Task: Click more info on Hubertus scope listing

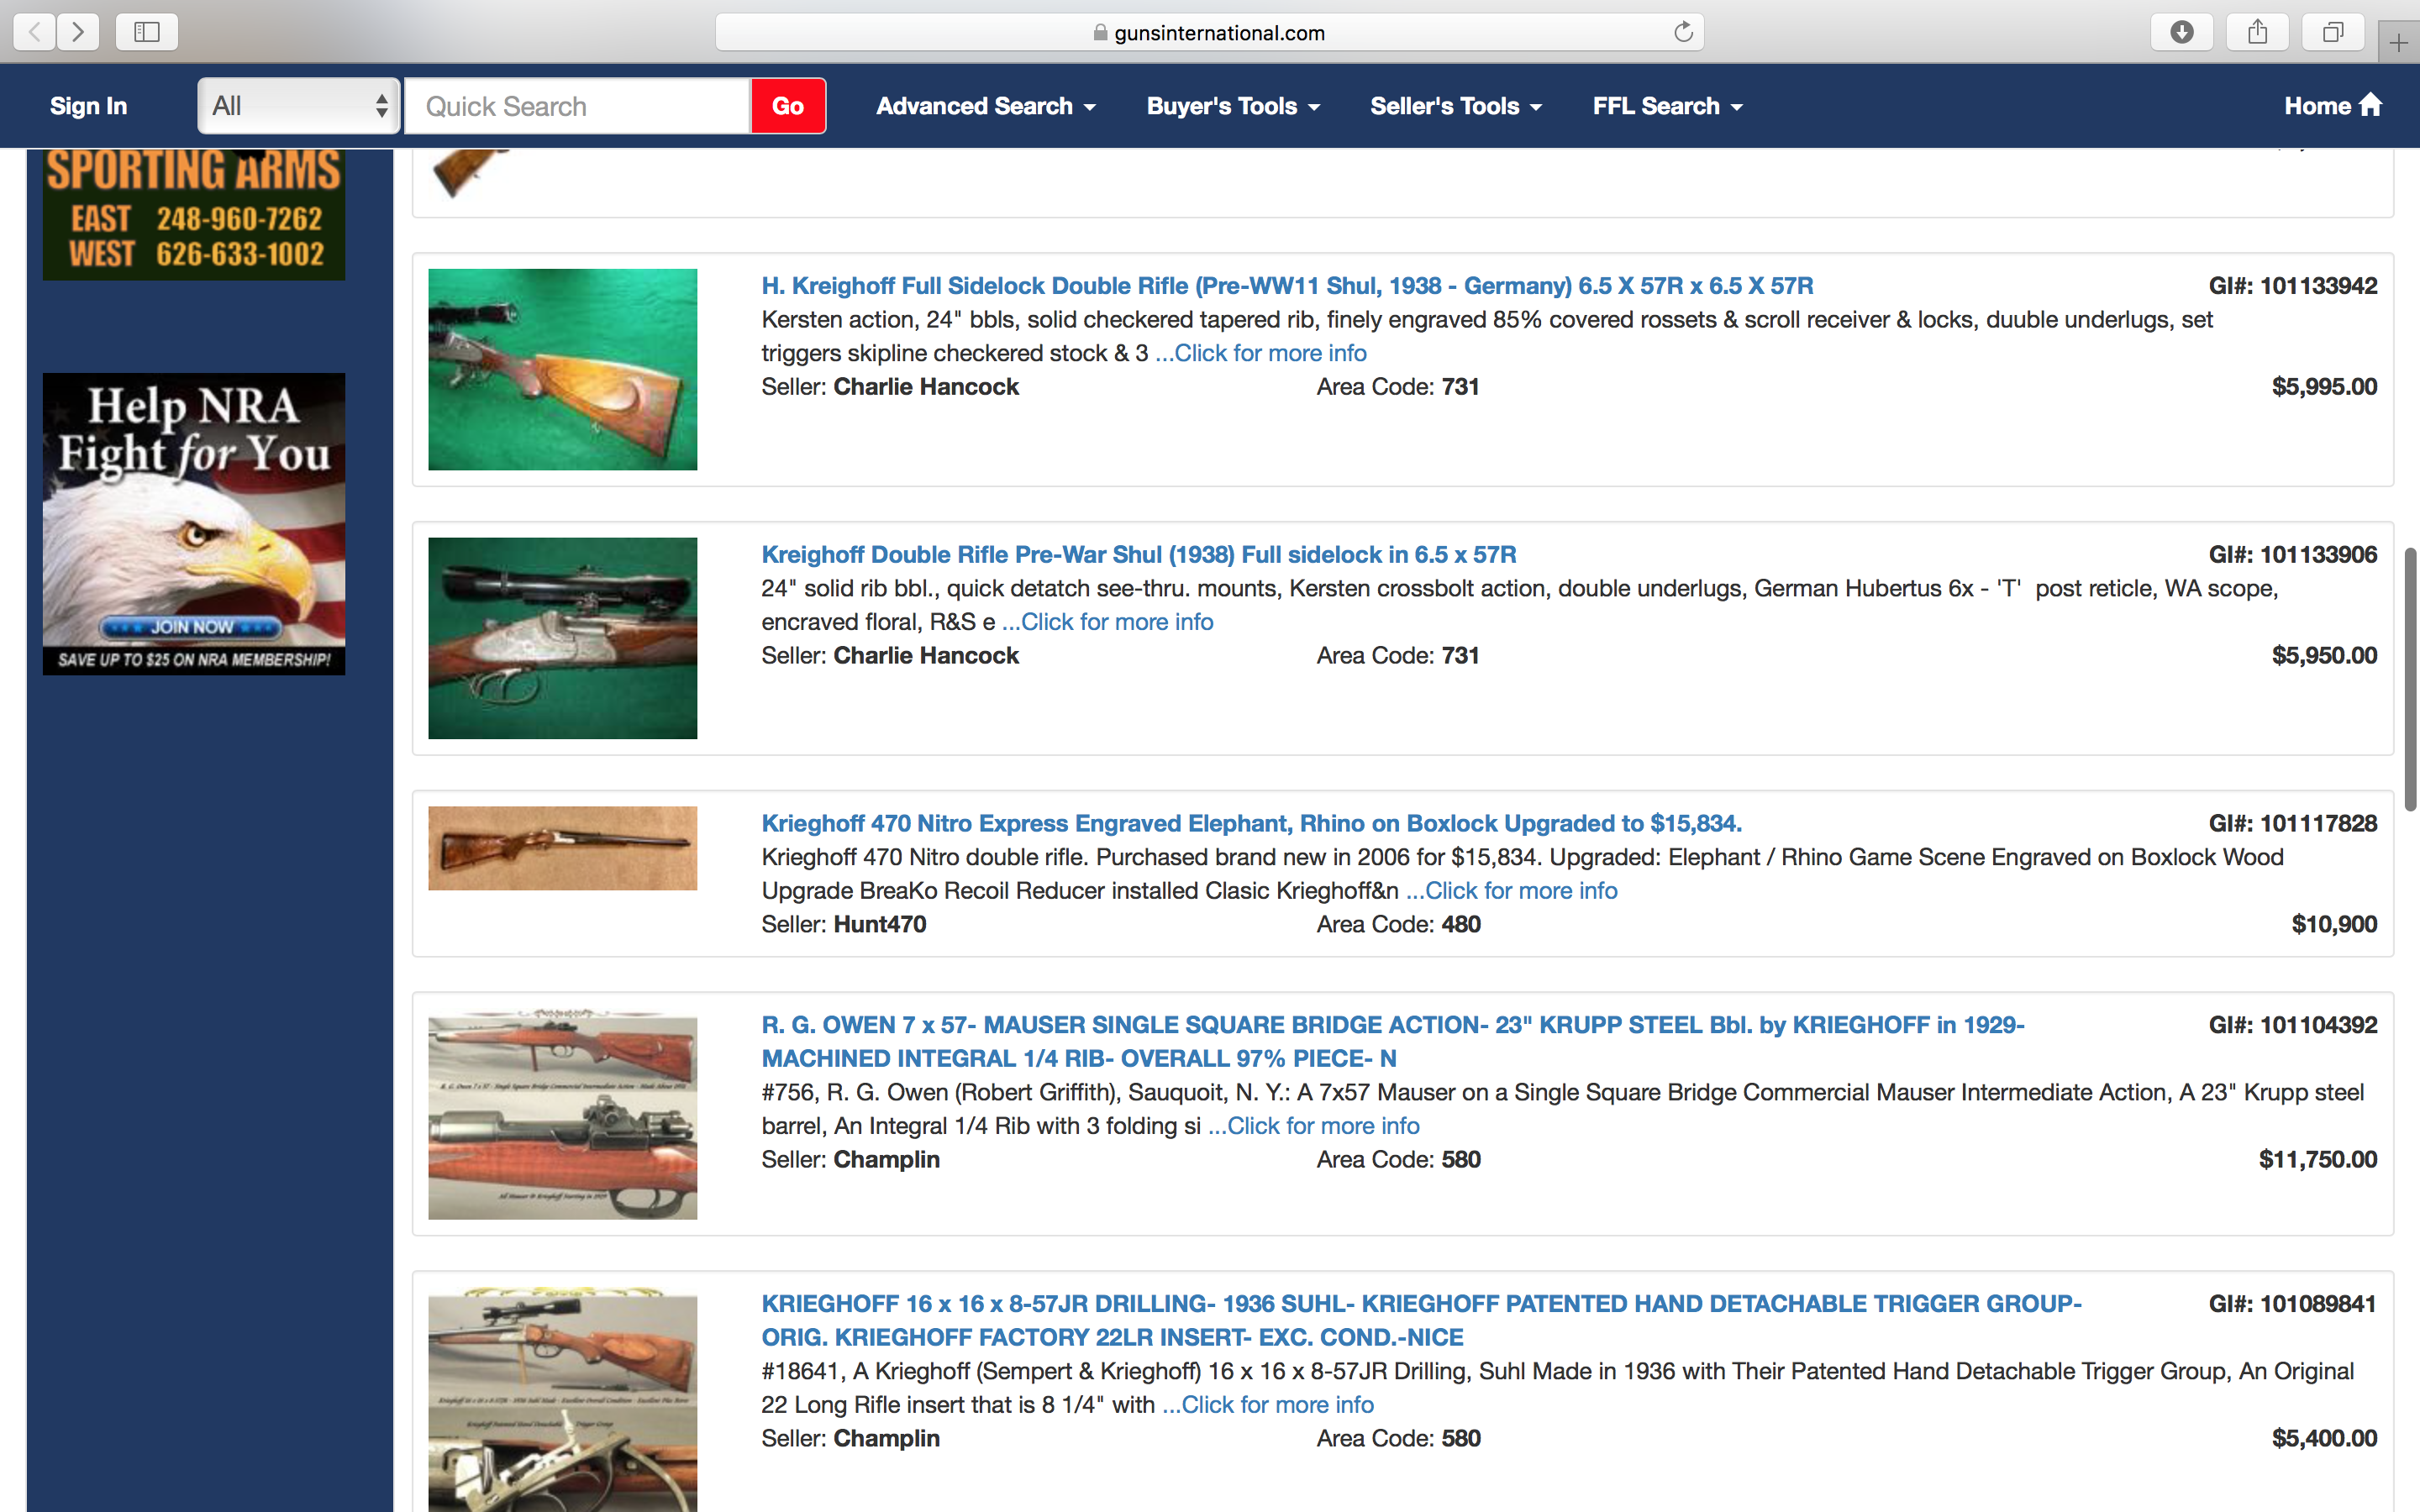Action: (x=1108, y=622)
